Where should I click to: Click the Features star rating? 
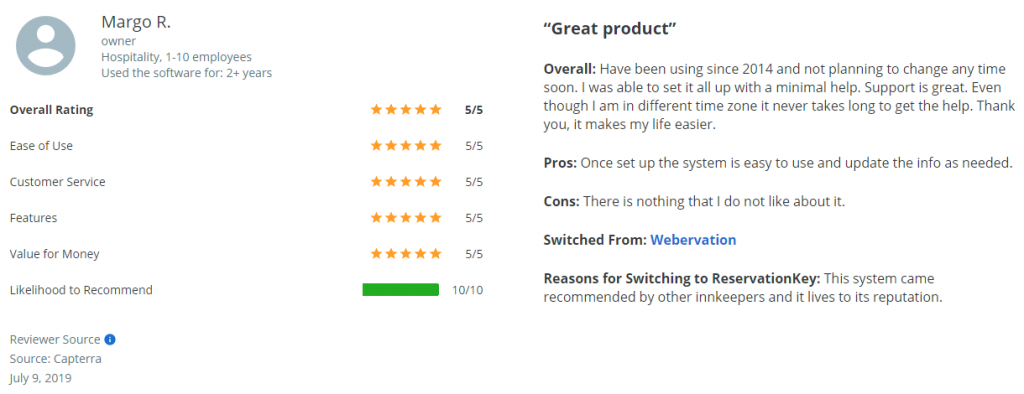pos(406,218)
